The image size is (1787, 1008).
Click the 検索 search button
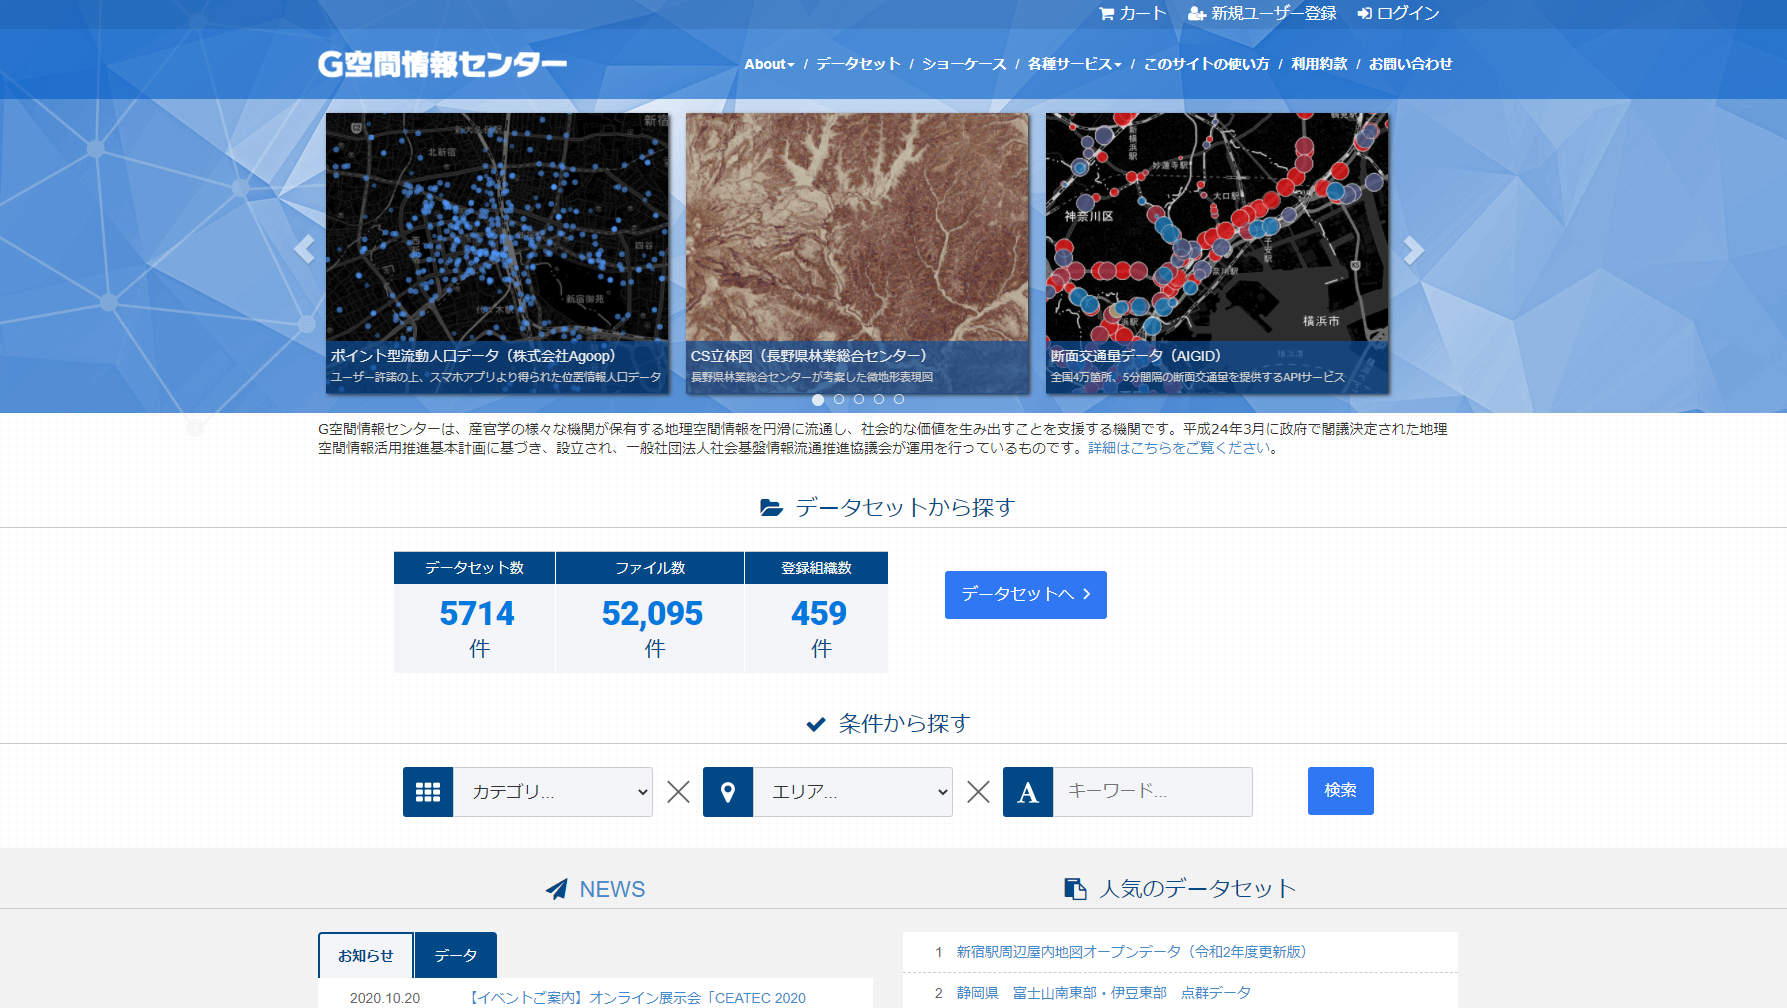pos(1341,791)
